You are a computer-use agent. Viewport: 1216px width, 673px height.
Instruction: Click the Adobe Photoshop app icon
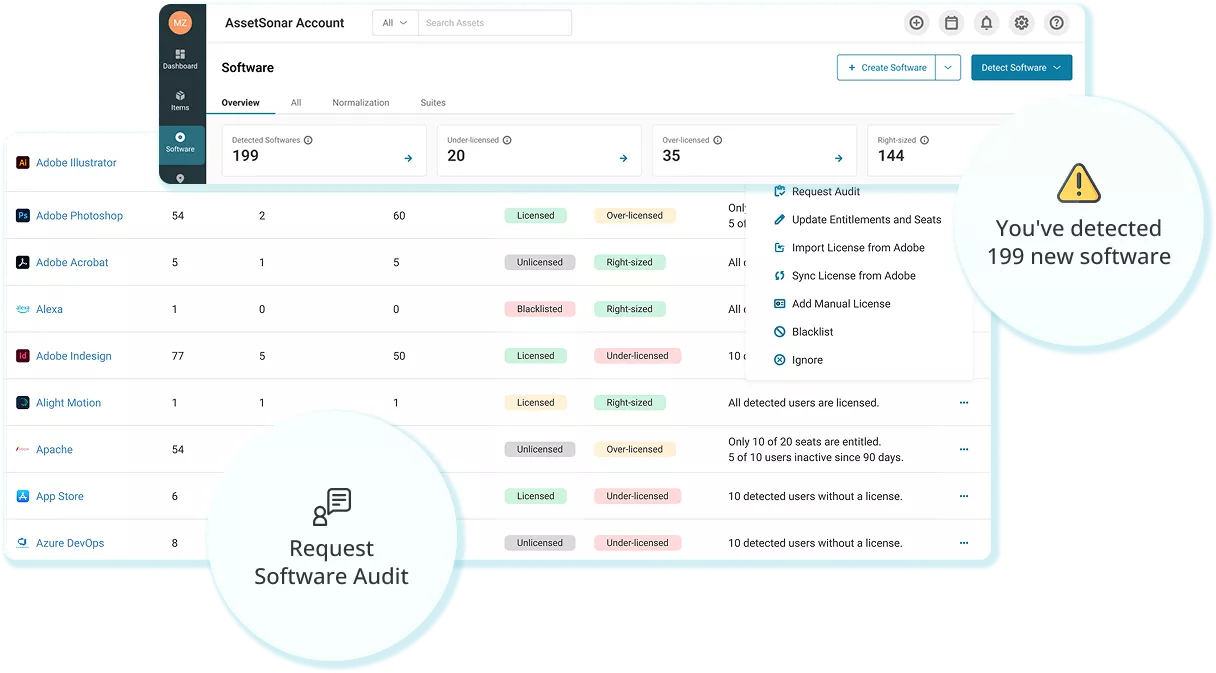pyautogui.click(x=23, y=215)
